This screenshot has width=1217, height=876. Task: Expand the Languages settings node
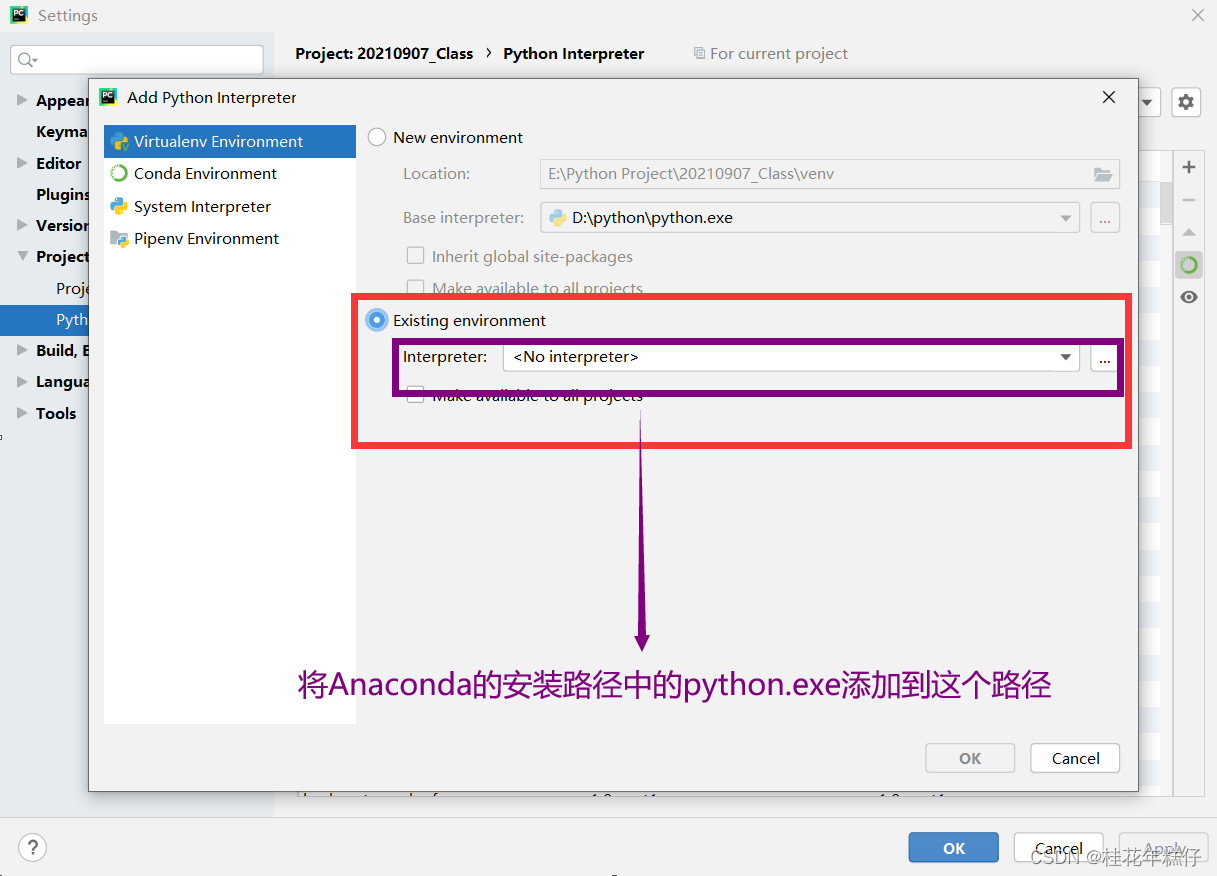click(x=22, y=381)
